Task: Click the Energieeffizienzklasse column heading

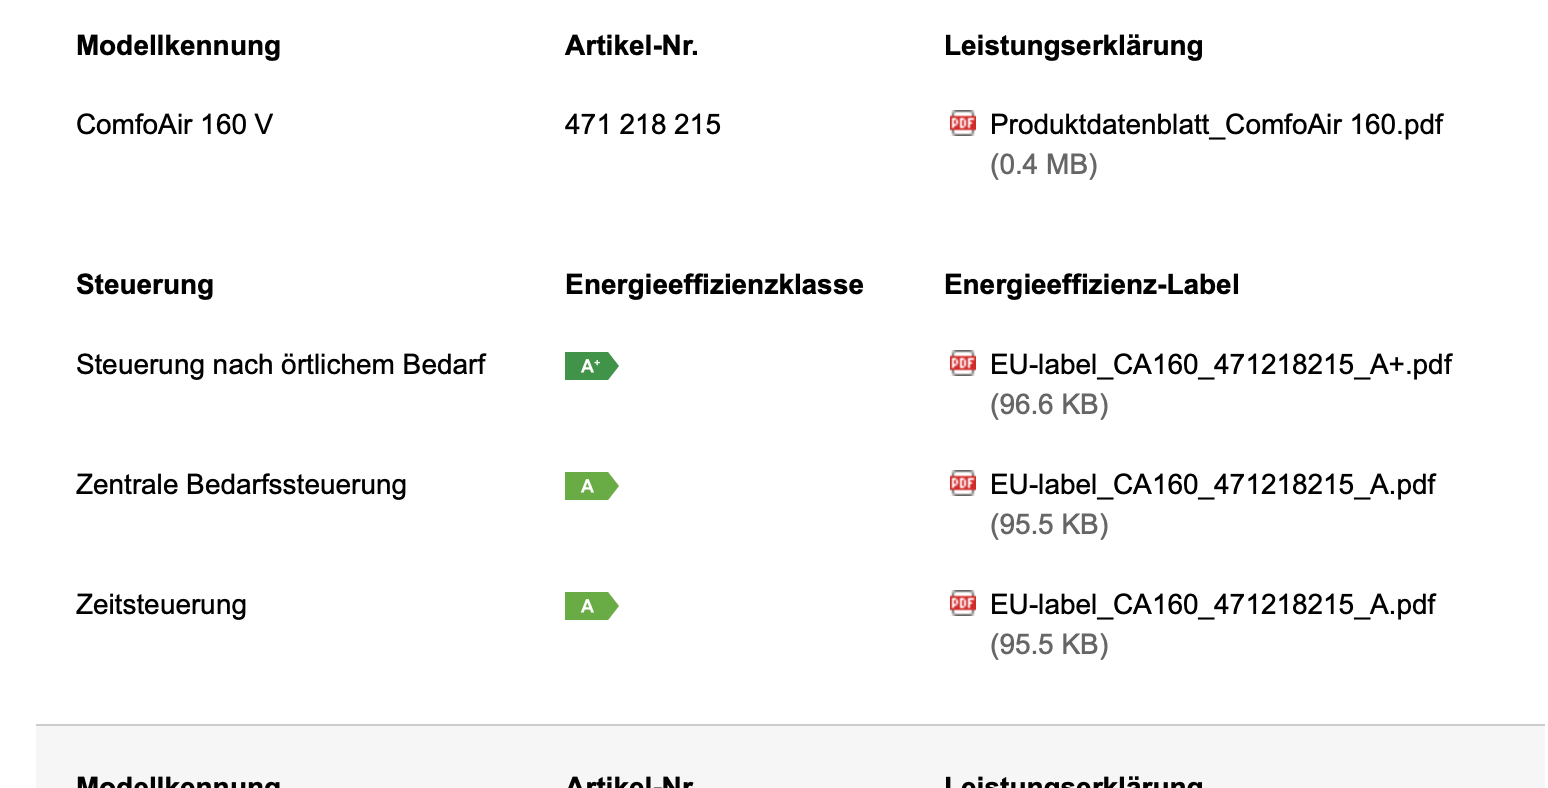Action: pos(714,285)
